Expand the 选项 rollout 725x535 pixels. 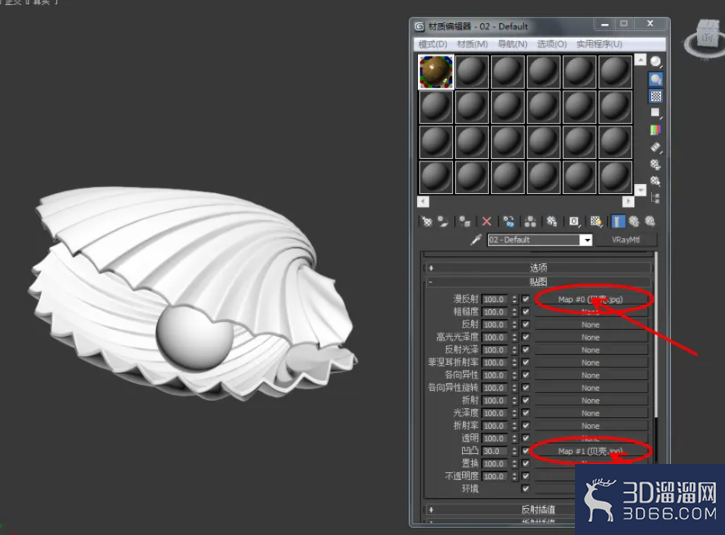pyautogui.click(x=538, y=268)
